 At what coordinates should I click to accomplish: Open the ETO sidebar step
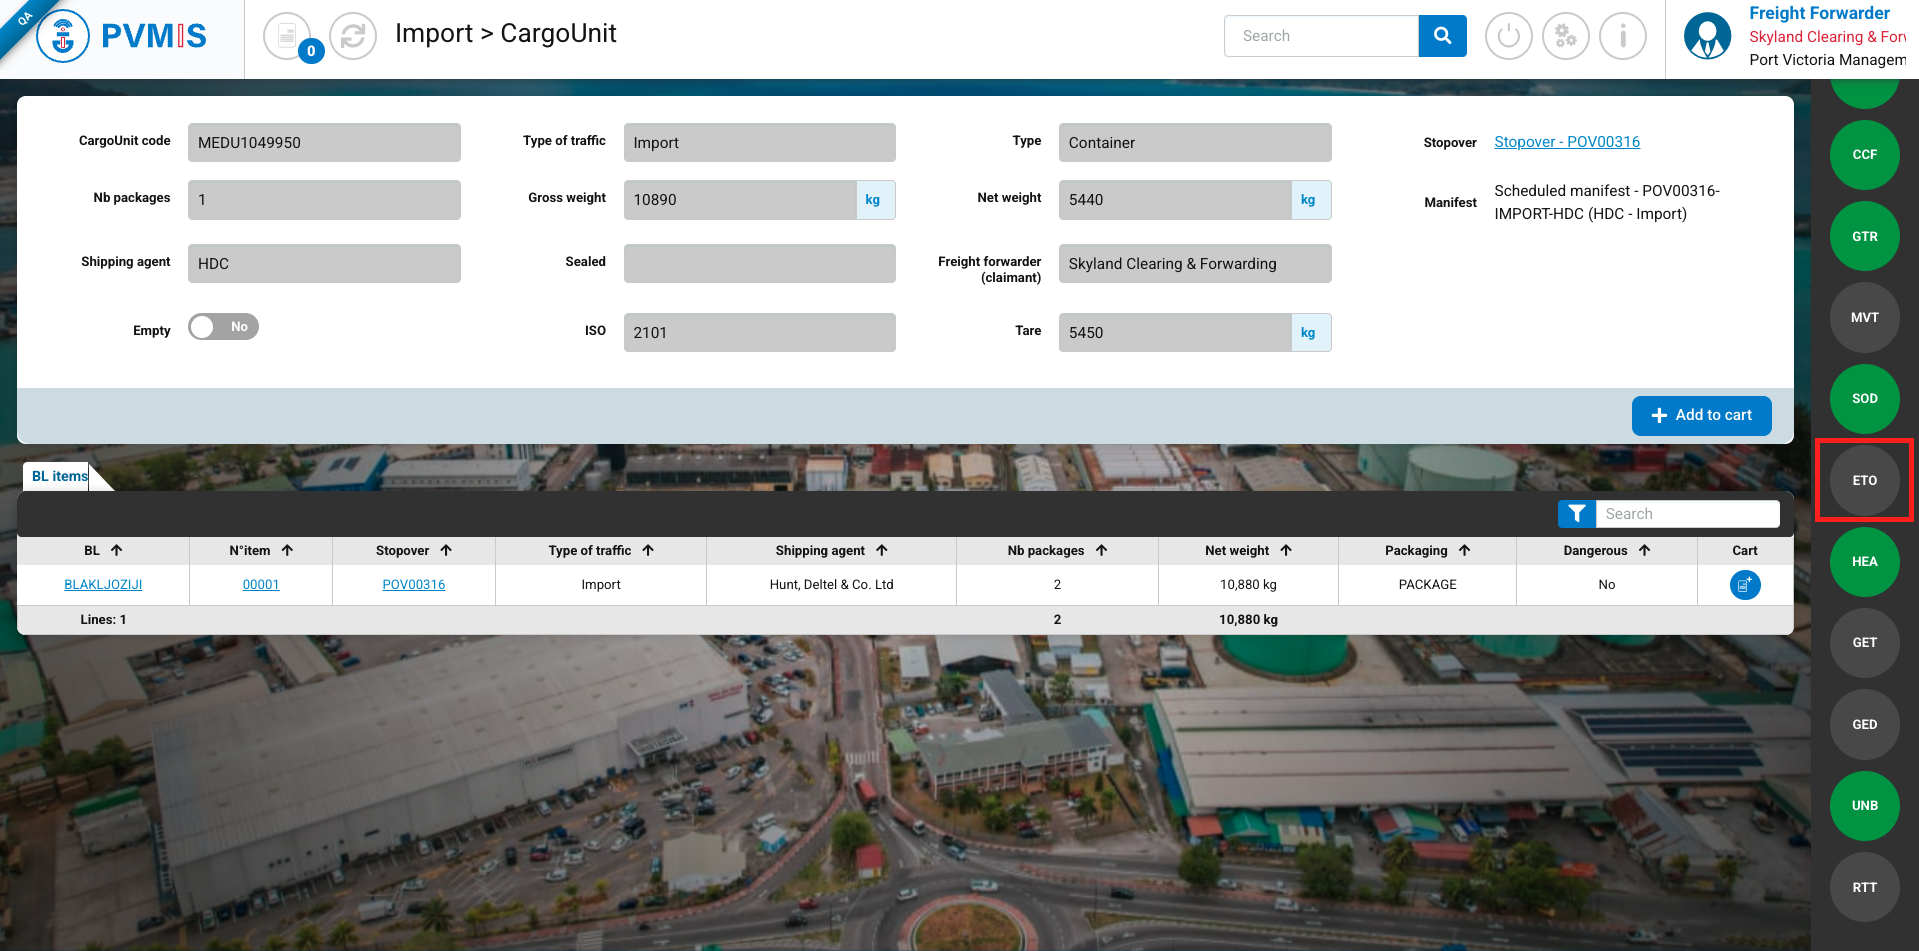click(x=1864, y=481)
